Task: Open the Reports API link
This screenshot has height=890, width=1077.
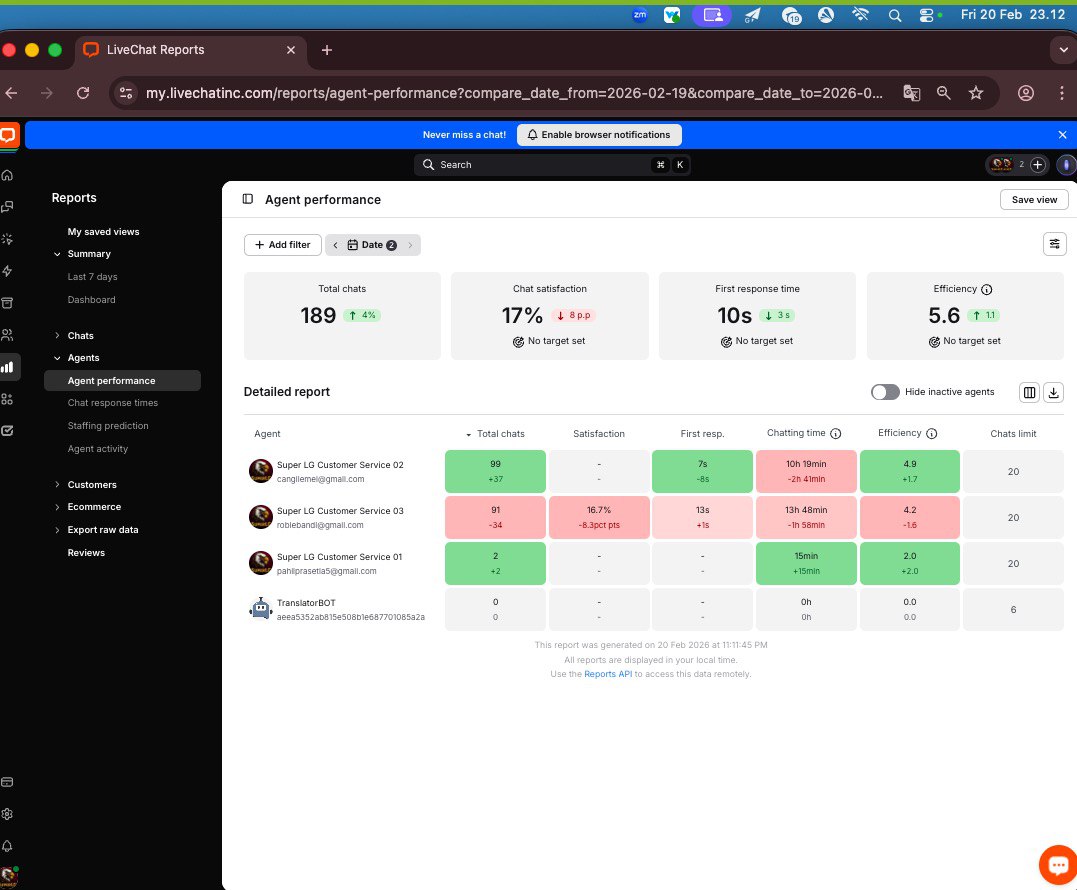Action: click(608, 674)
